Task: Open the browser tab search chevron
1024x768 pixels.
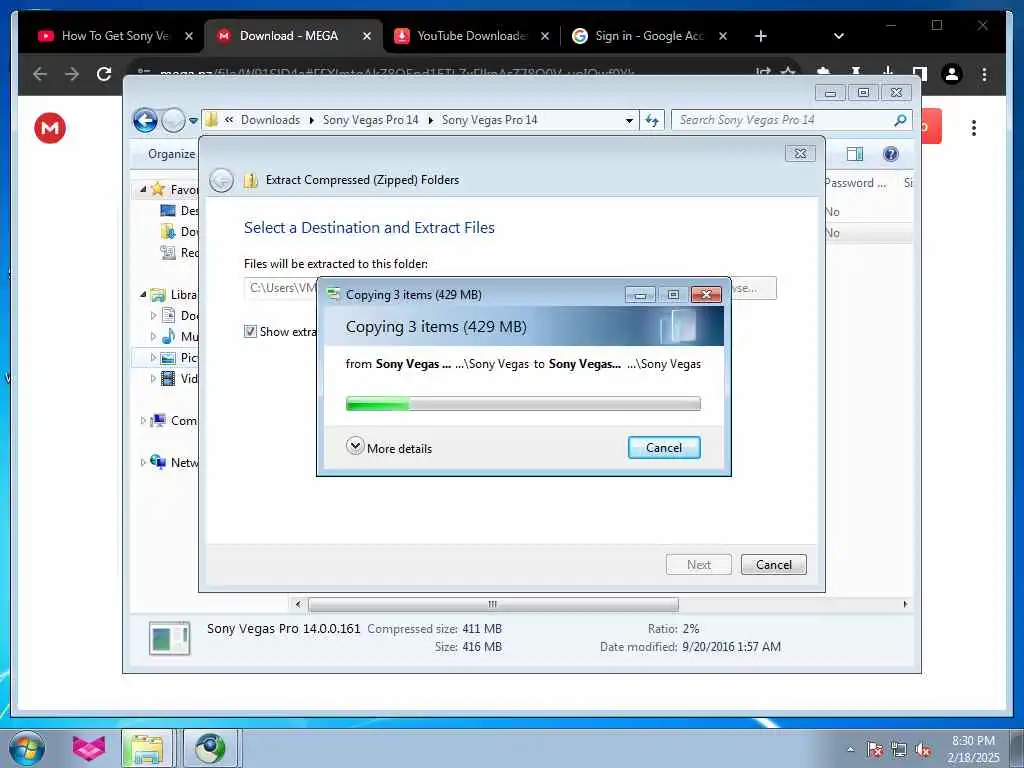Action: 839,36
